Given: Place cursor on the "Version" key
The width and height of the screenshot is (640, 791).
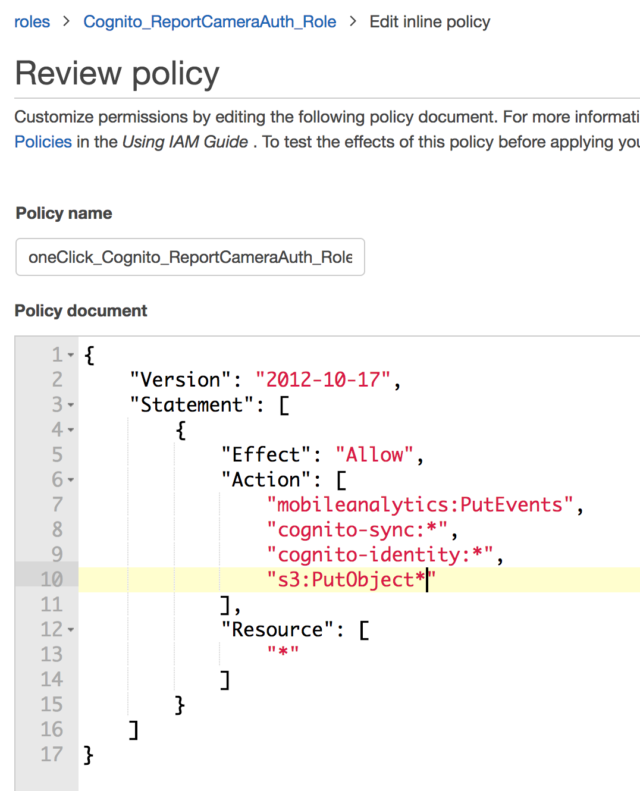Looking at the screenshot, I should (180, 380).
